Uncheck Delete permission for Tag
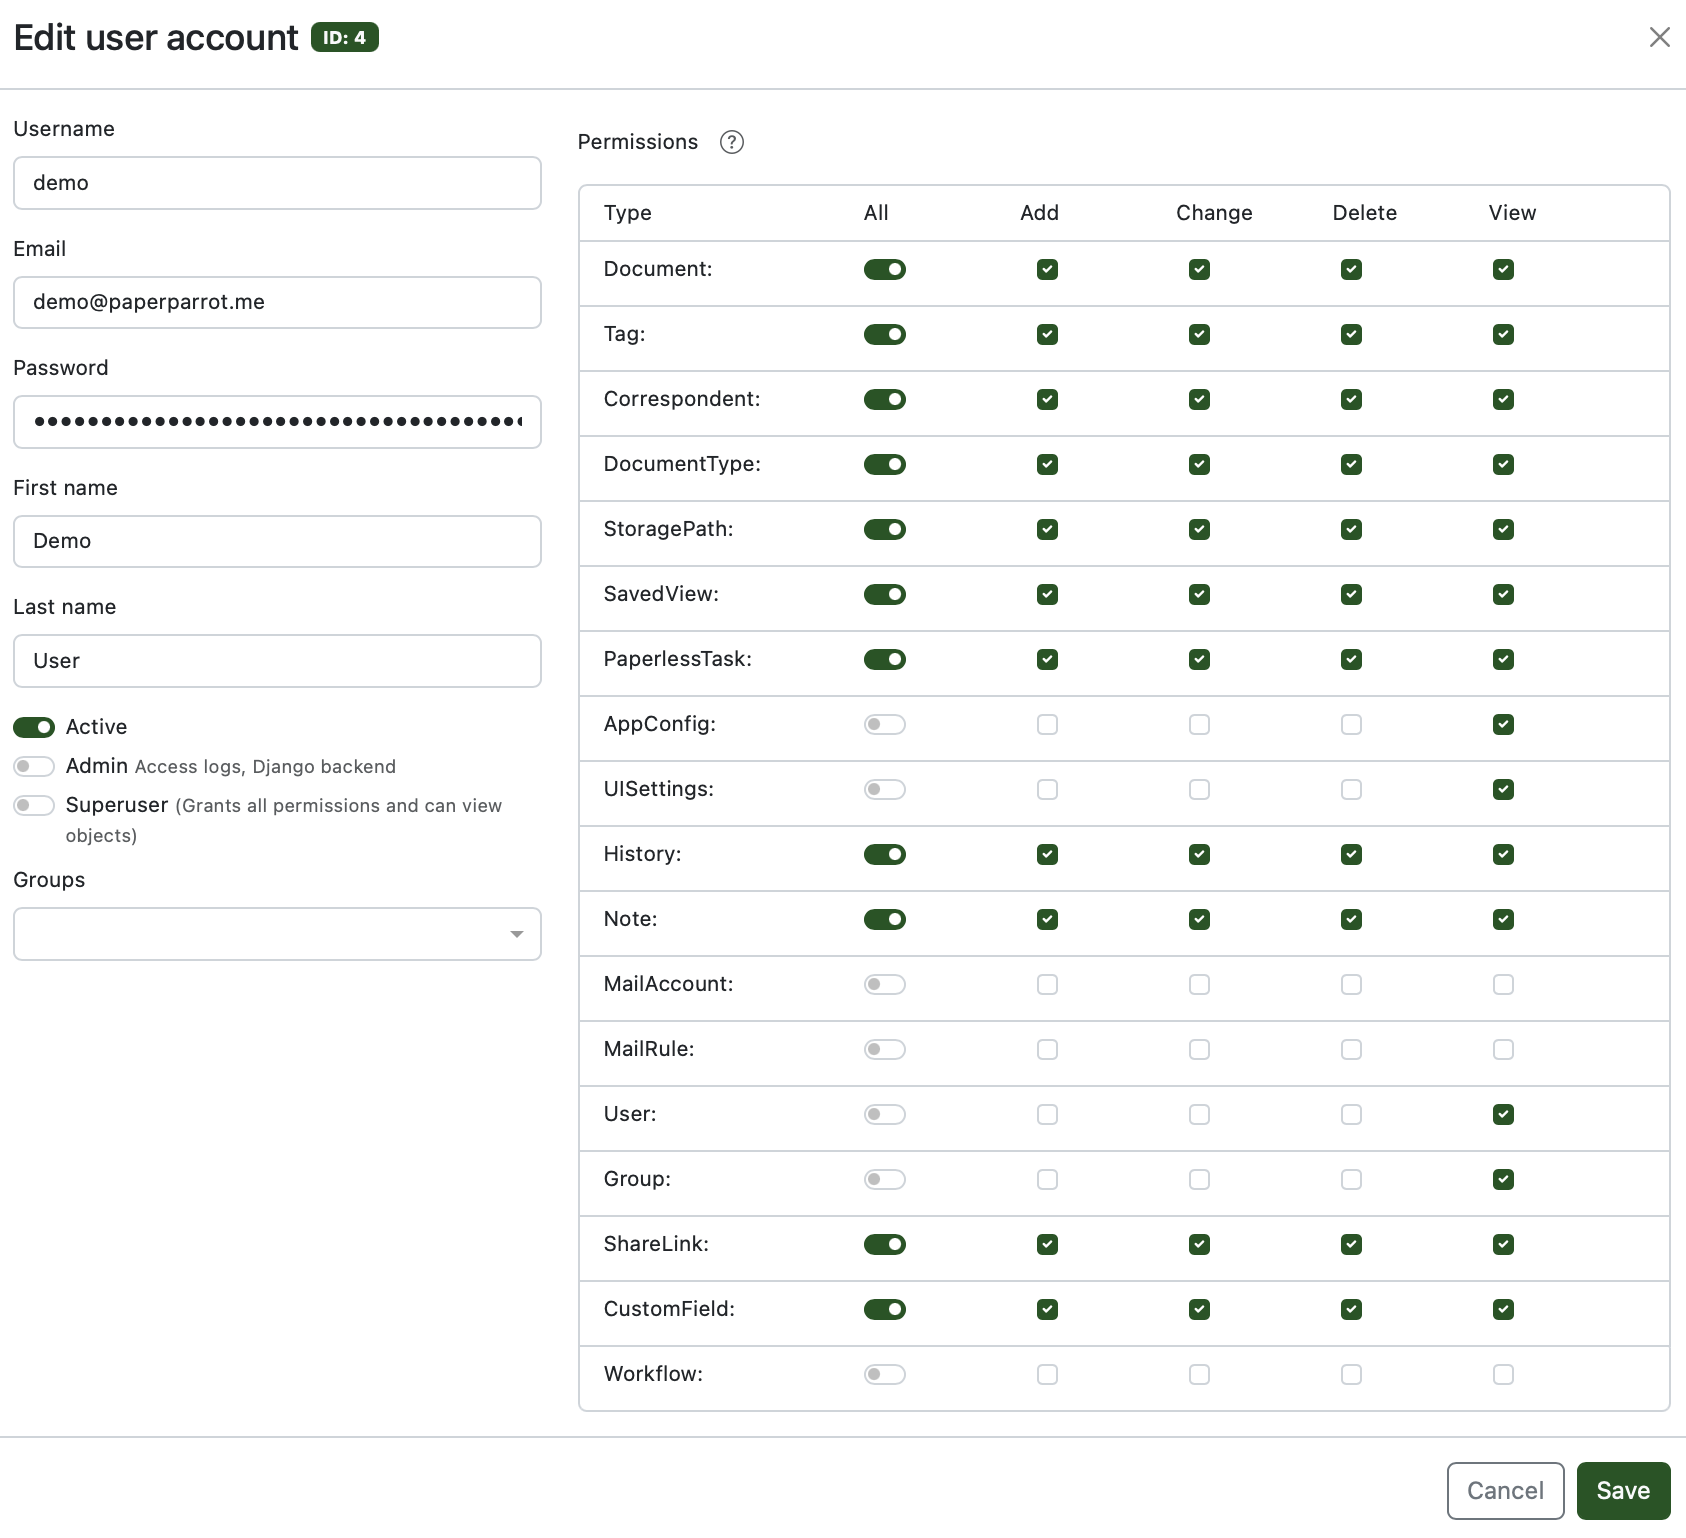Image resolution: width=1686 pixels, height=1538 pixels. click(x=1351, y=335)
